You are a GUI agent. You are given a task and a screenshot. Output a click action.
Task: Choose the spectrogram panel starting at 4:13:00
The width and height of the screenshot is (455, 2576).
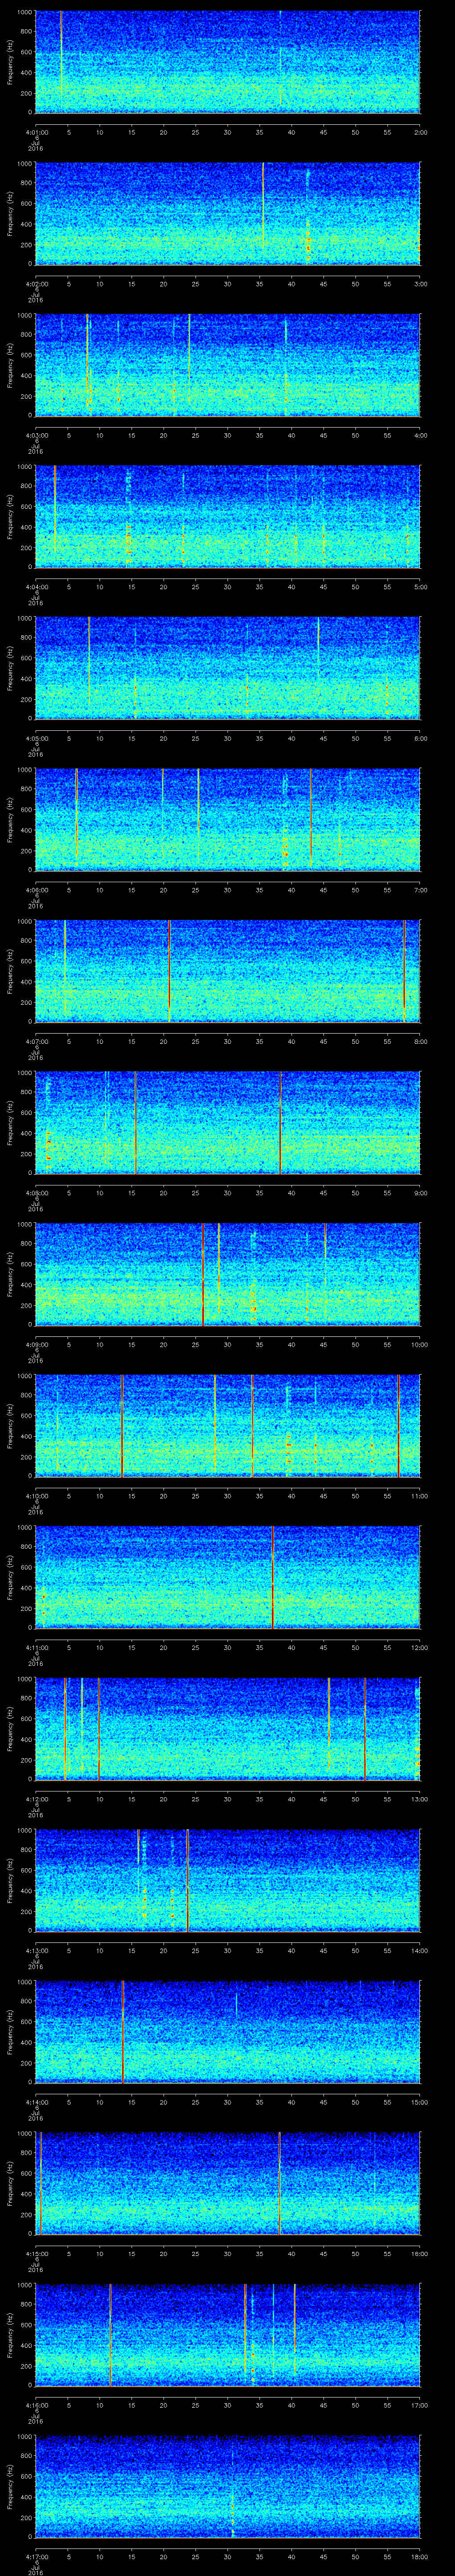pos(228,1880)
